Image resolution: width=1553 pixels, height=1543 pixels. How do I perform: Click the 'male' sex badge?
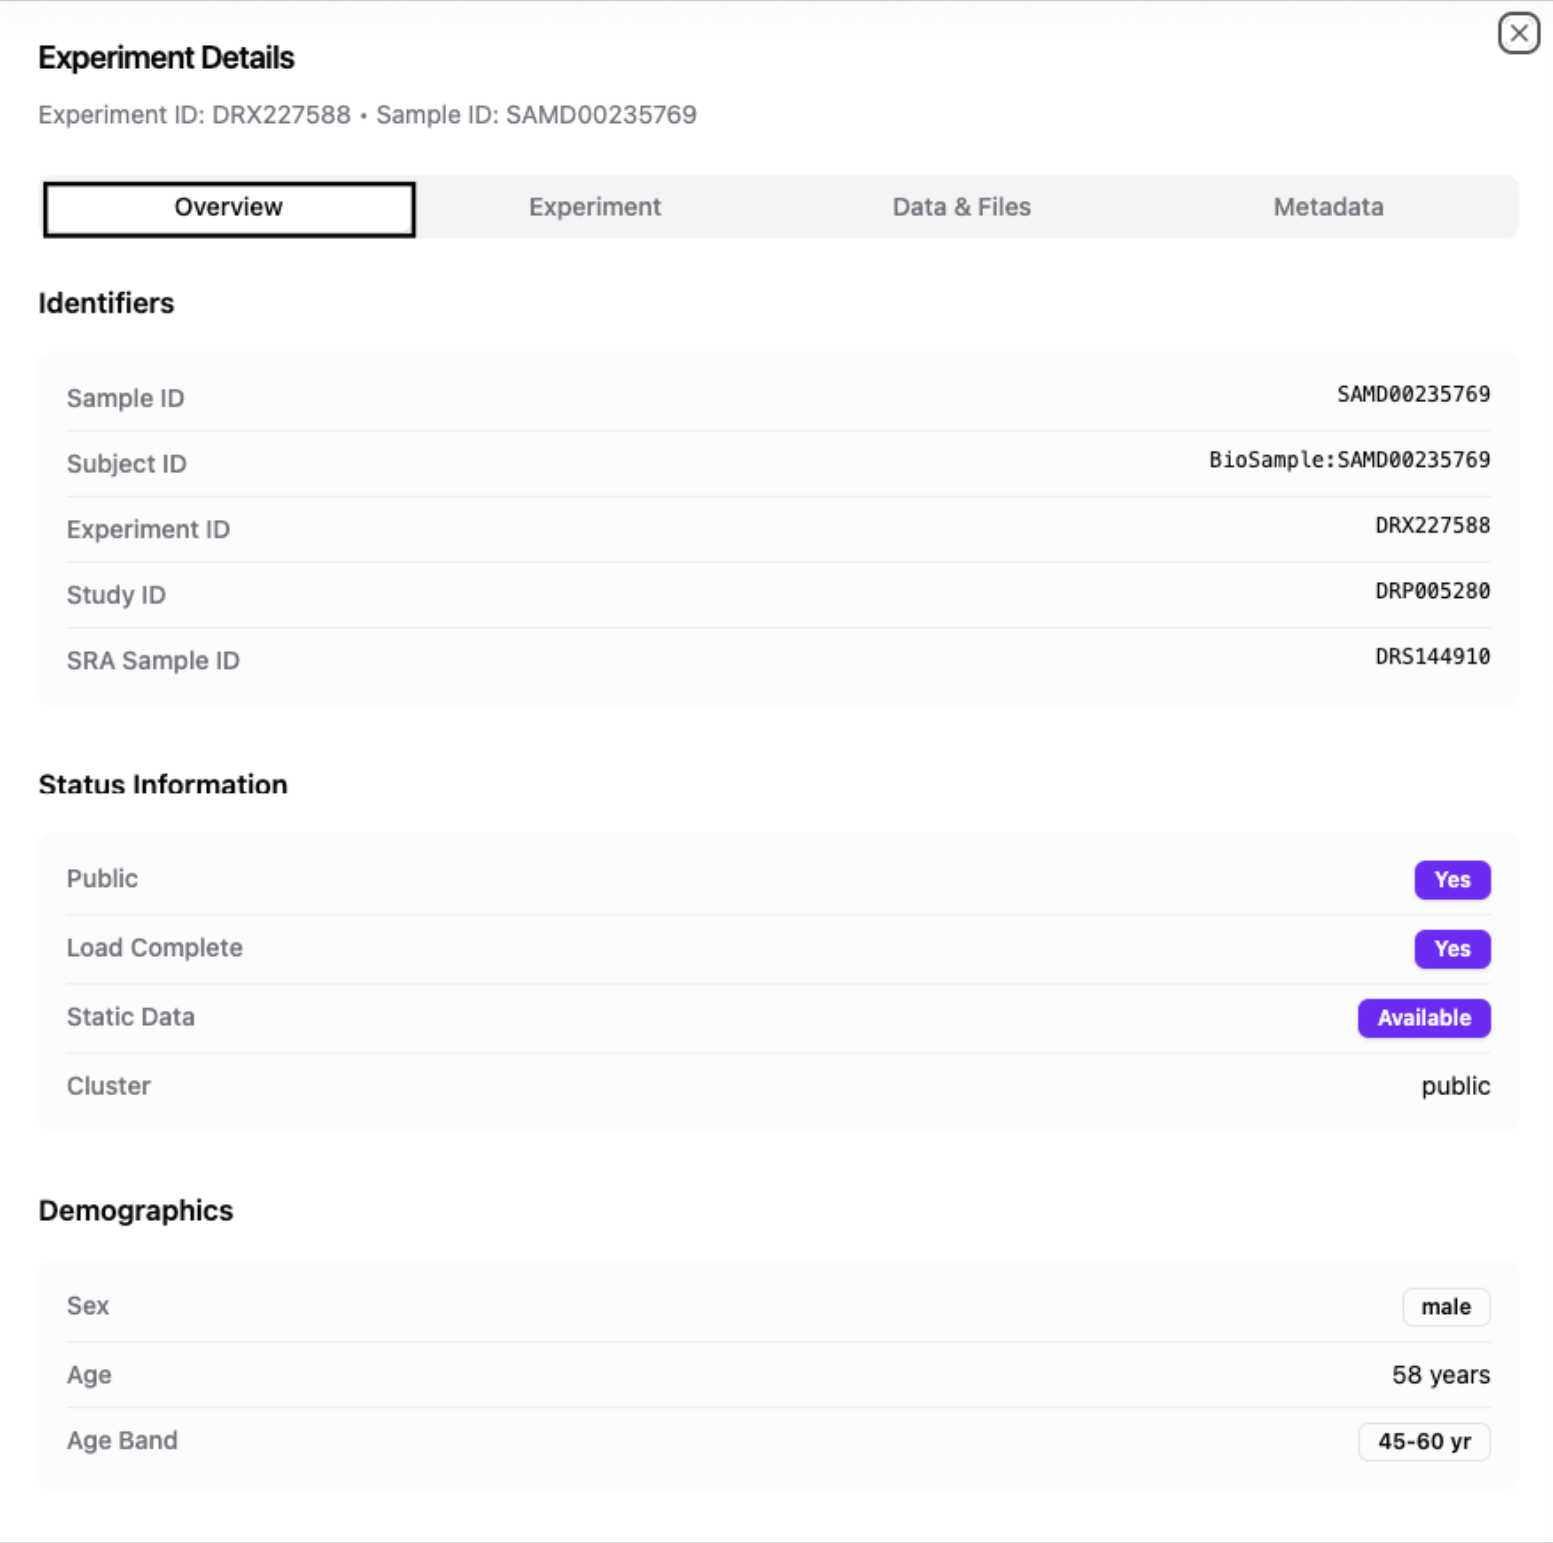click(x=1445, y=1307)
